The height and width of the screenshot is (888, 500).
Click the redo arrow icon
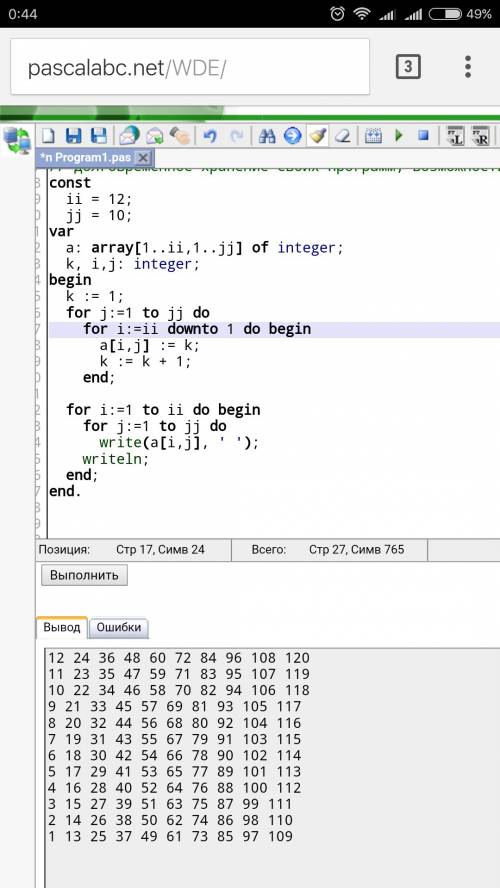237,136
